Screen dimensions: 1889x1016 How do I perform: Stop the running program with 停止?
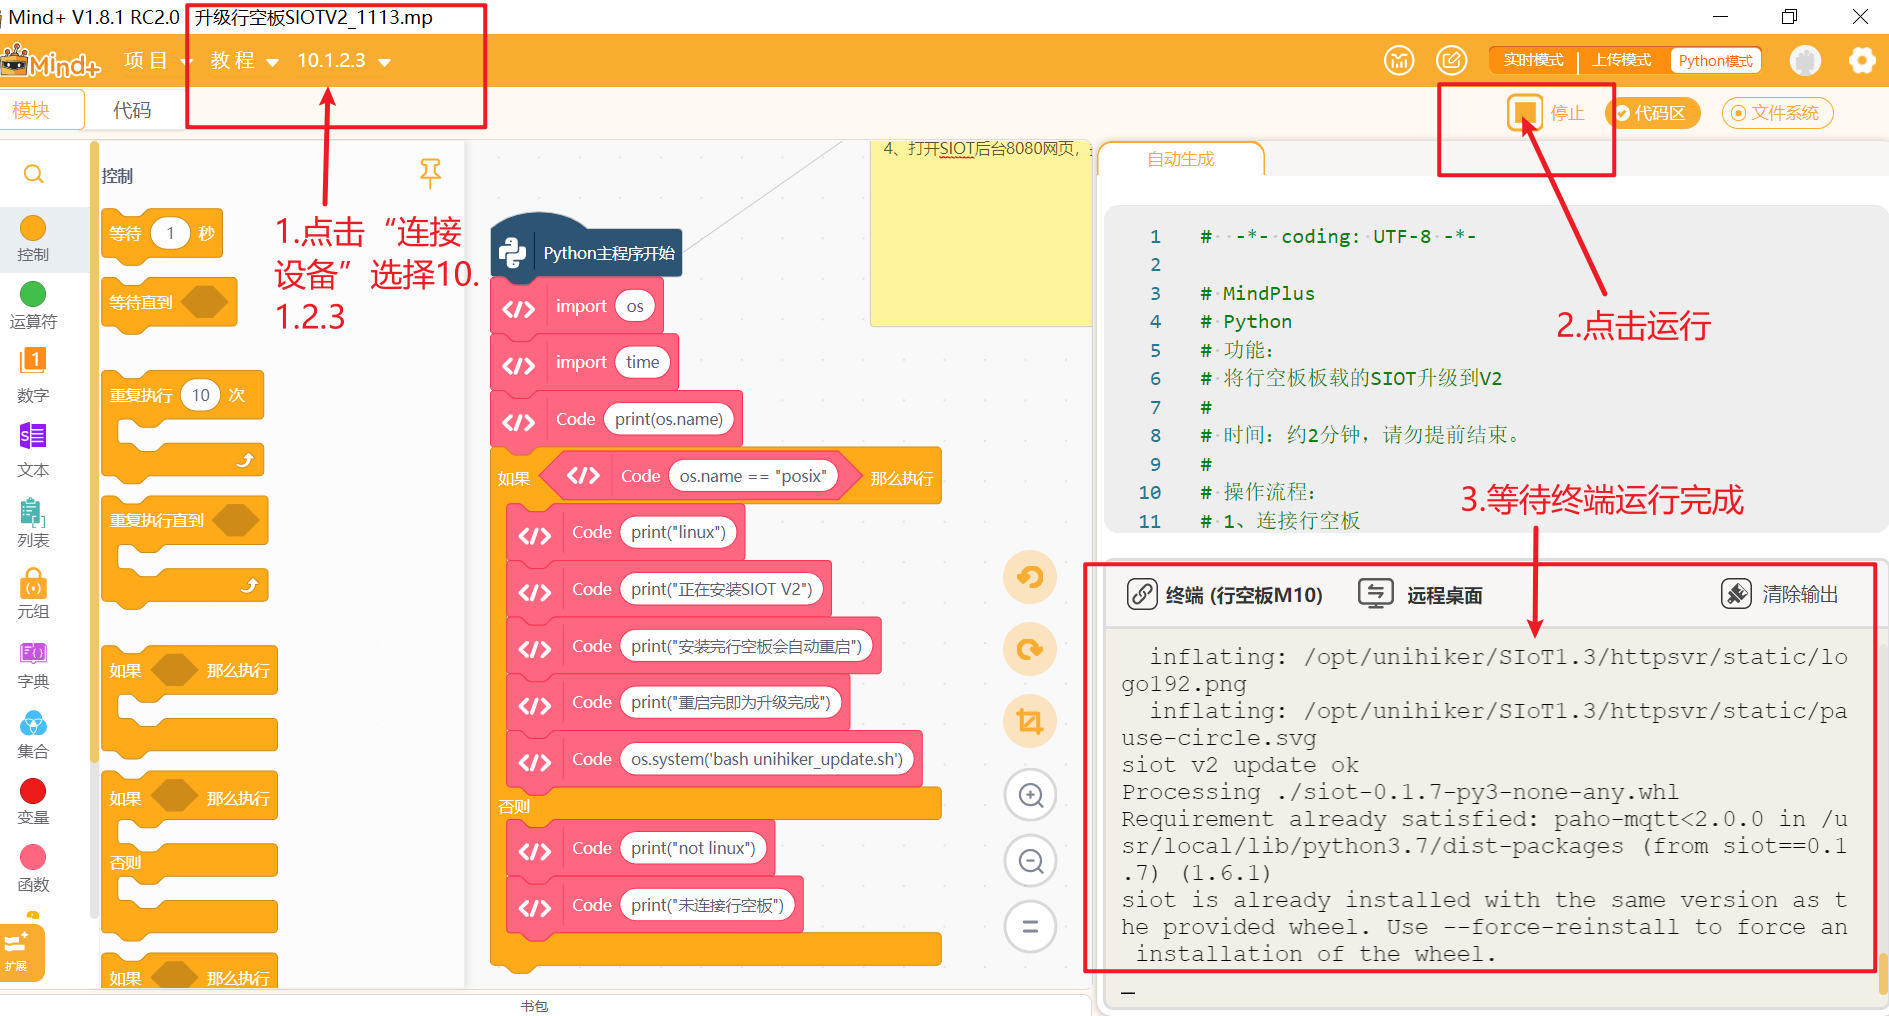click(1546, 113)
